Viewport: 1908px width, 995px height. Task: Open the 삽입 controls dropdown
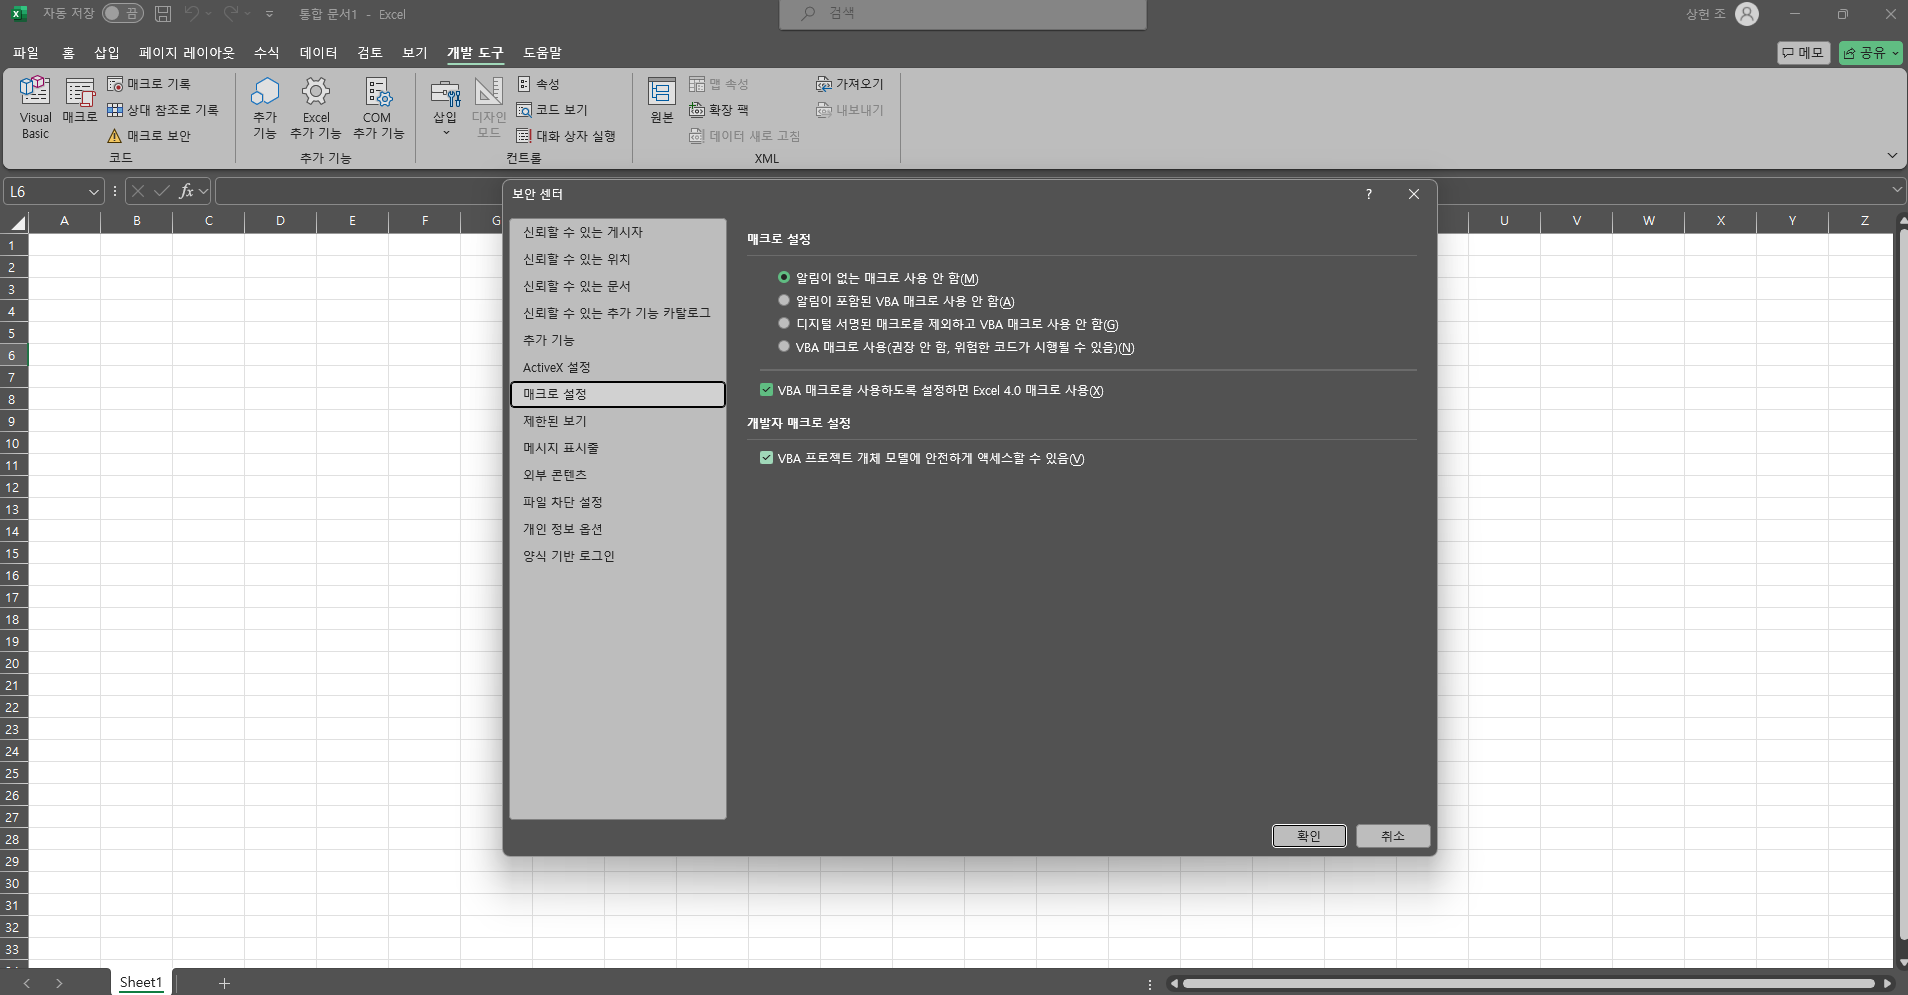coord(445,107)
